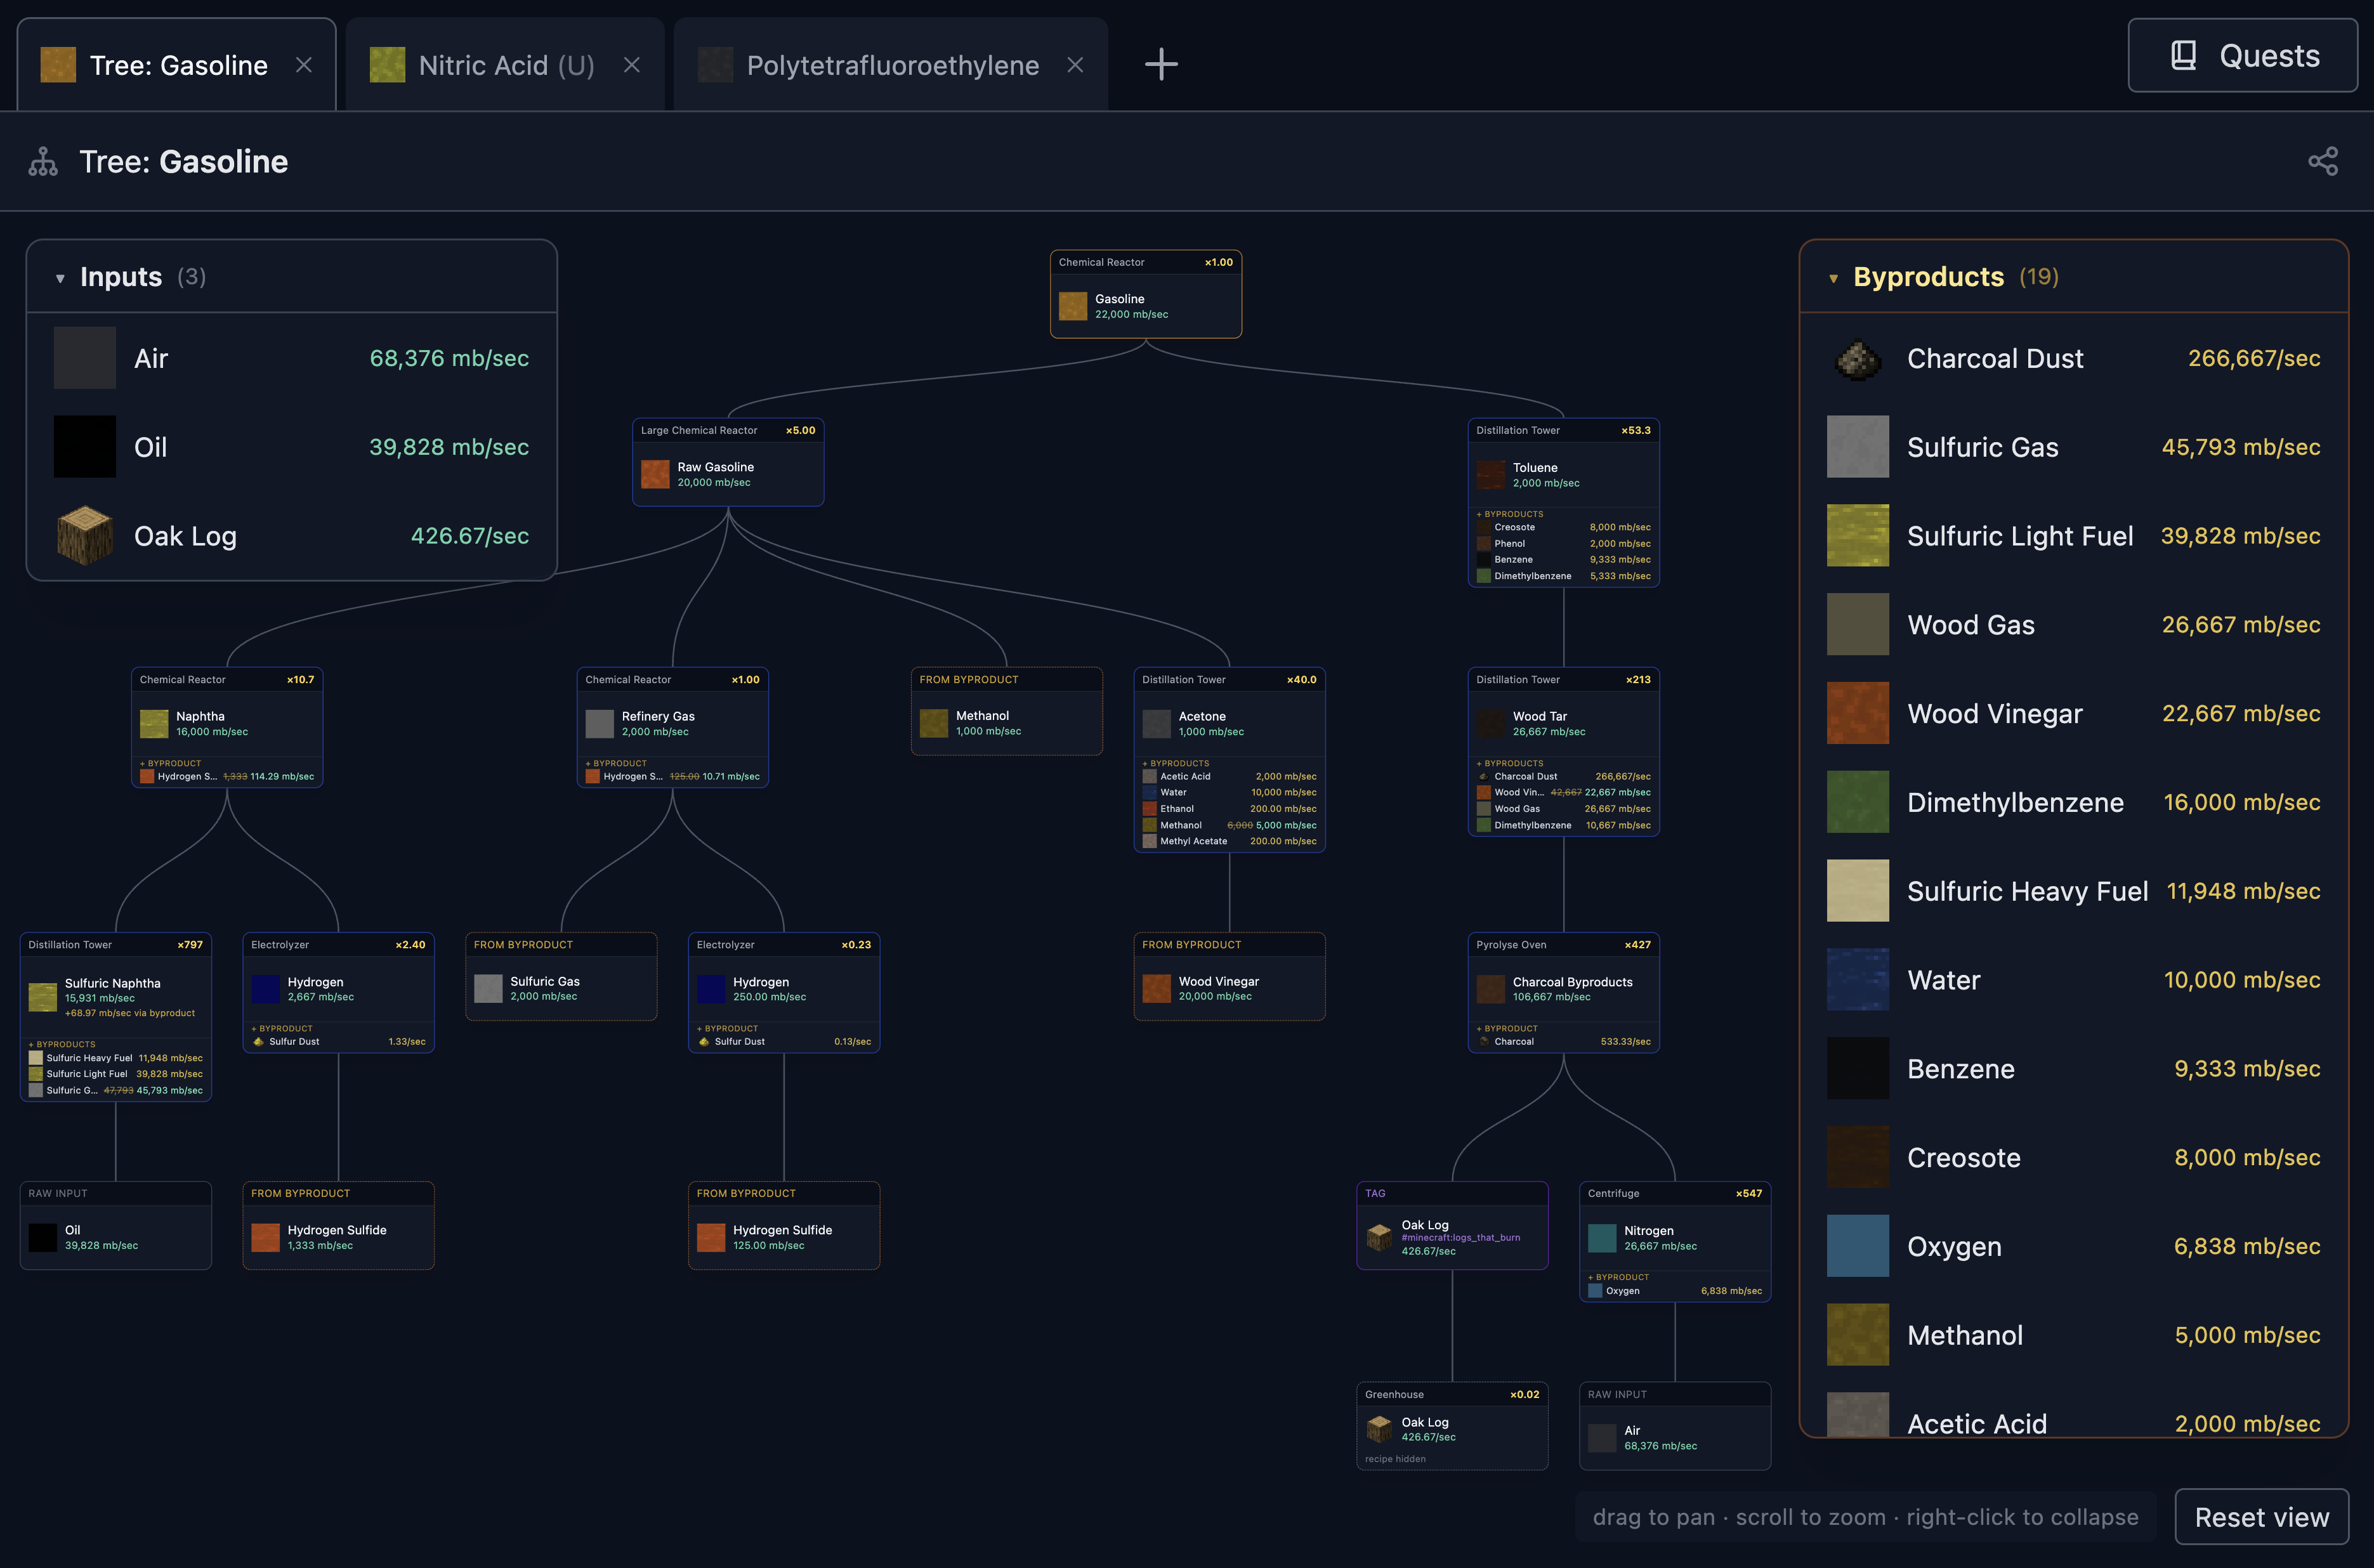This screenshot has height=1568, width=2374.
Task: Click the Benzene icon in Byproducts
Action: (1858, 1068)
